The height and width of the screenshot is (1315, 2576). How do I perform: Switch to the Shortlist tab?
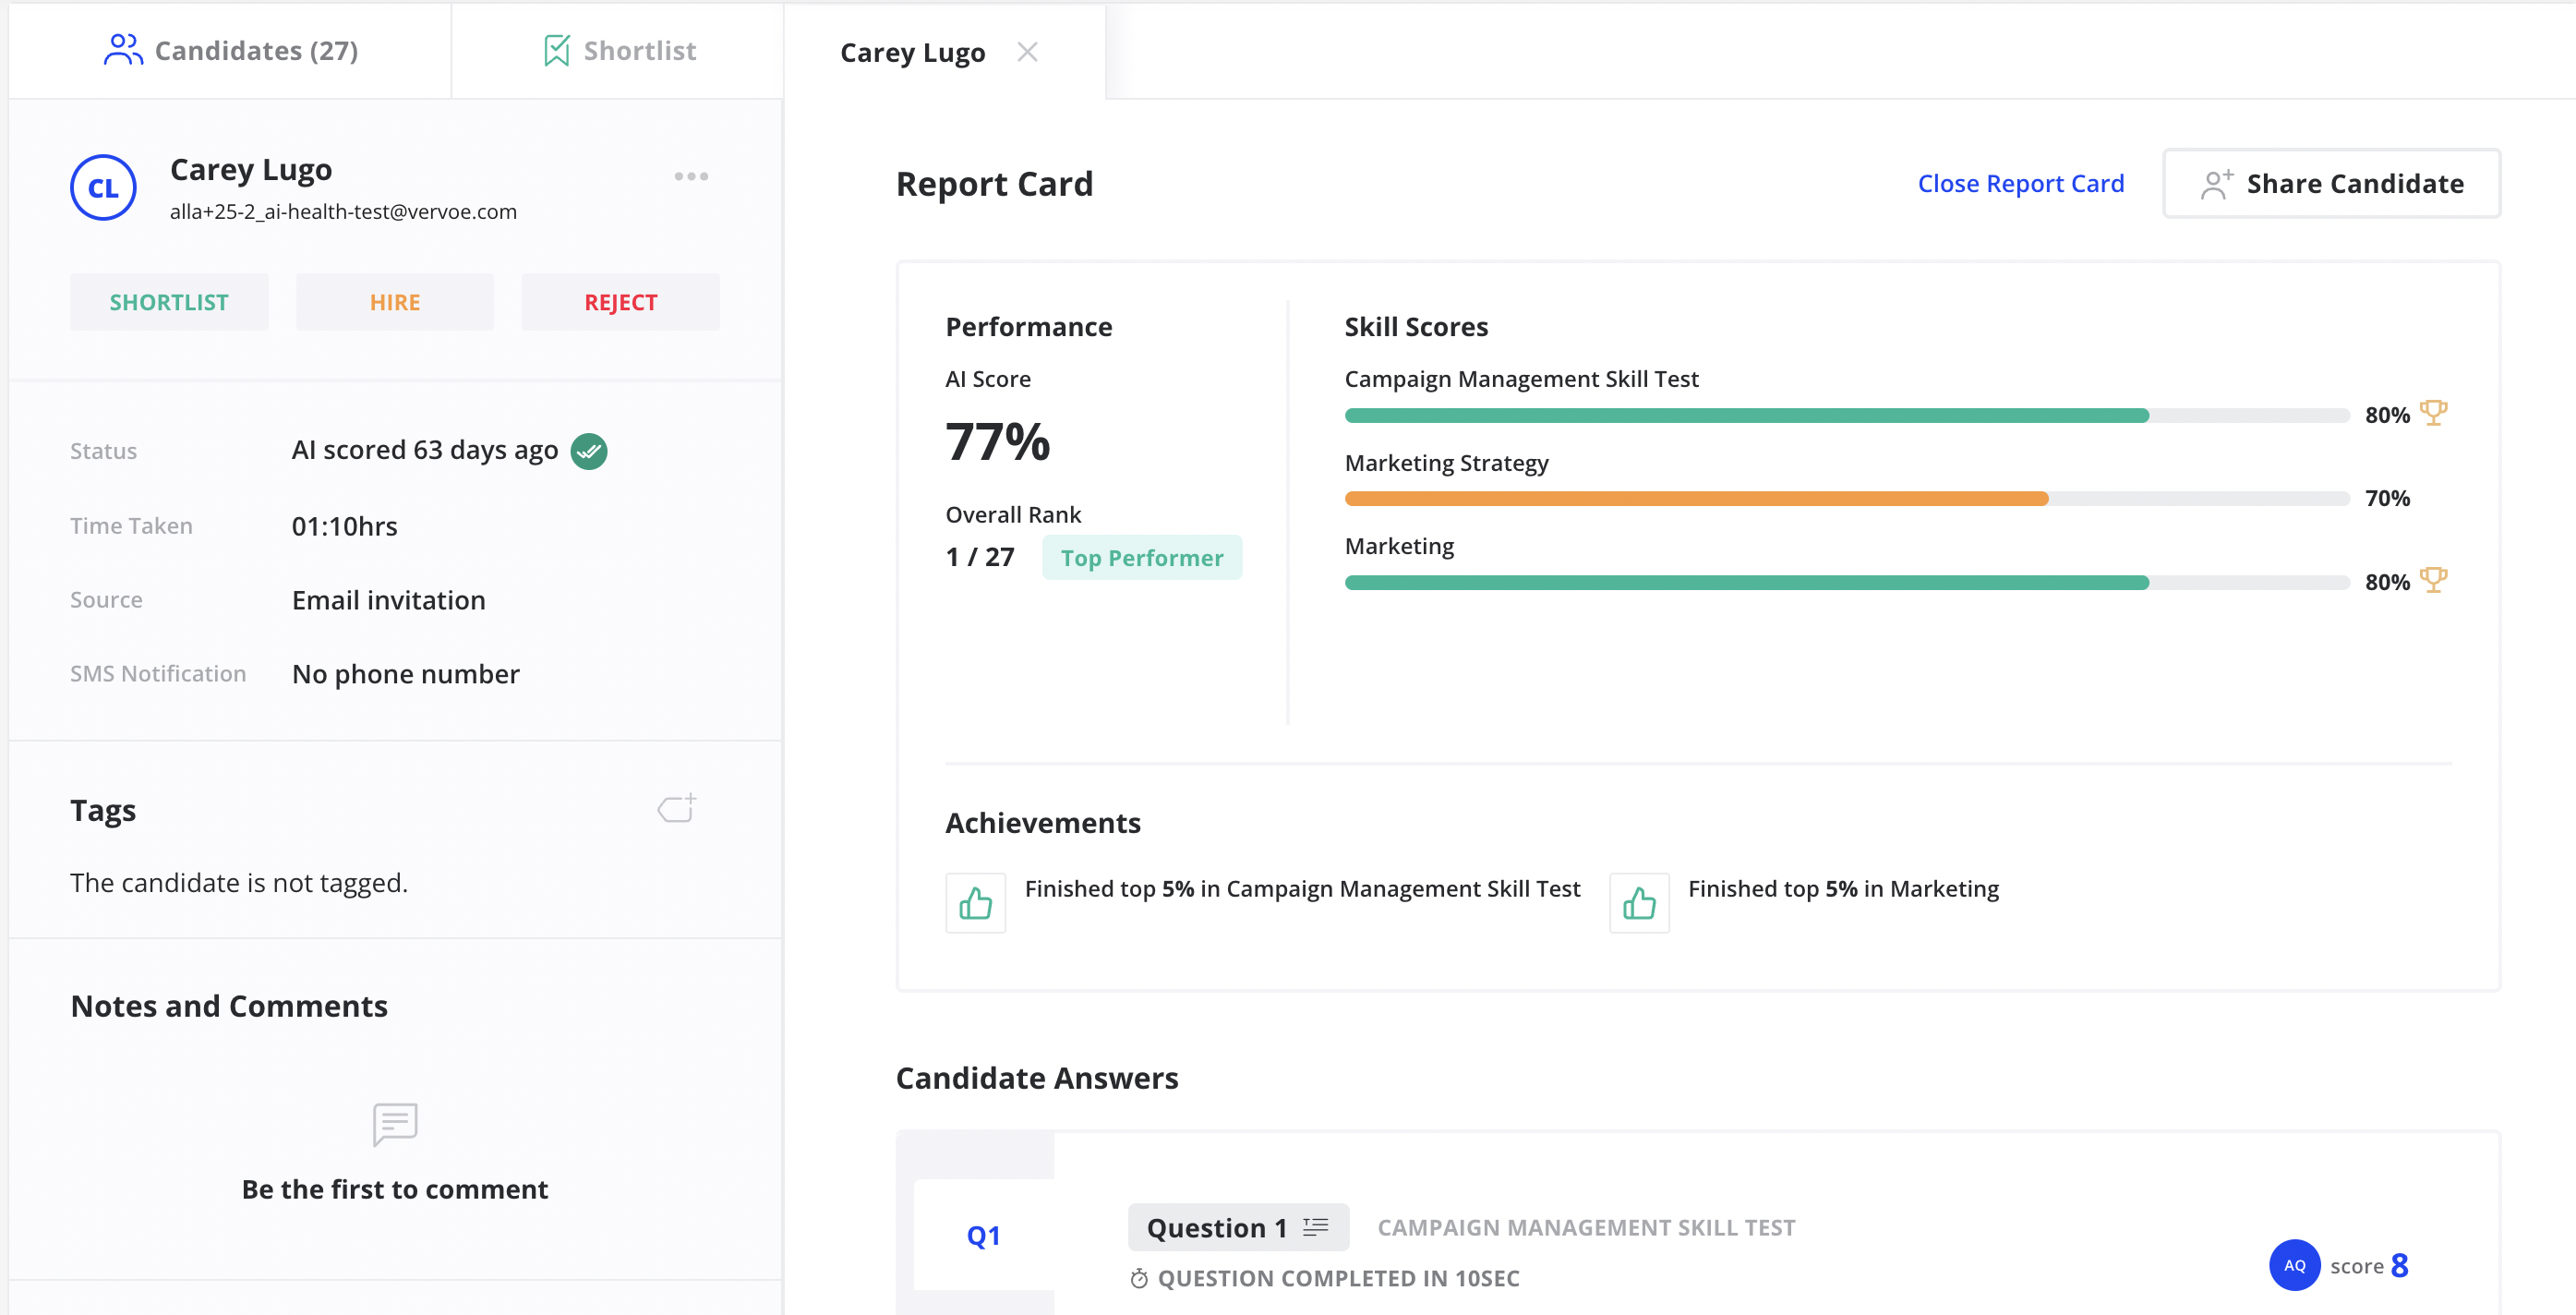click(x=618, y=50)
